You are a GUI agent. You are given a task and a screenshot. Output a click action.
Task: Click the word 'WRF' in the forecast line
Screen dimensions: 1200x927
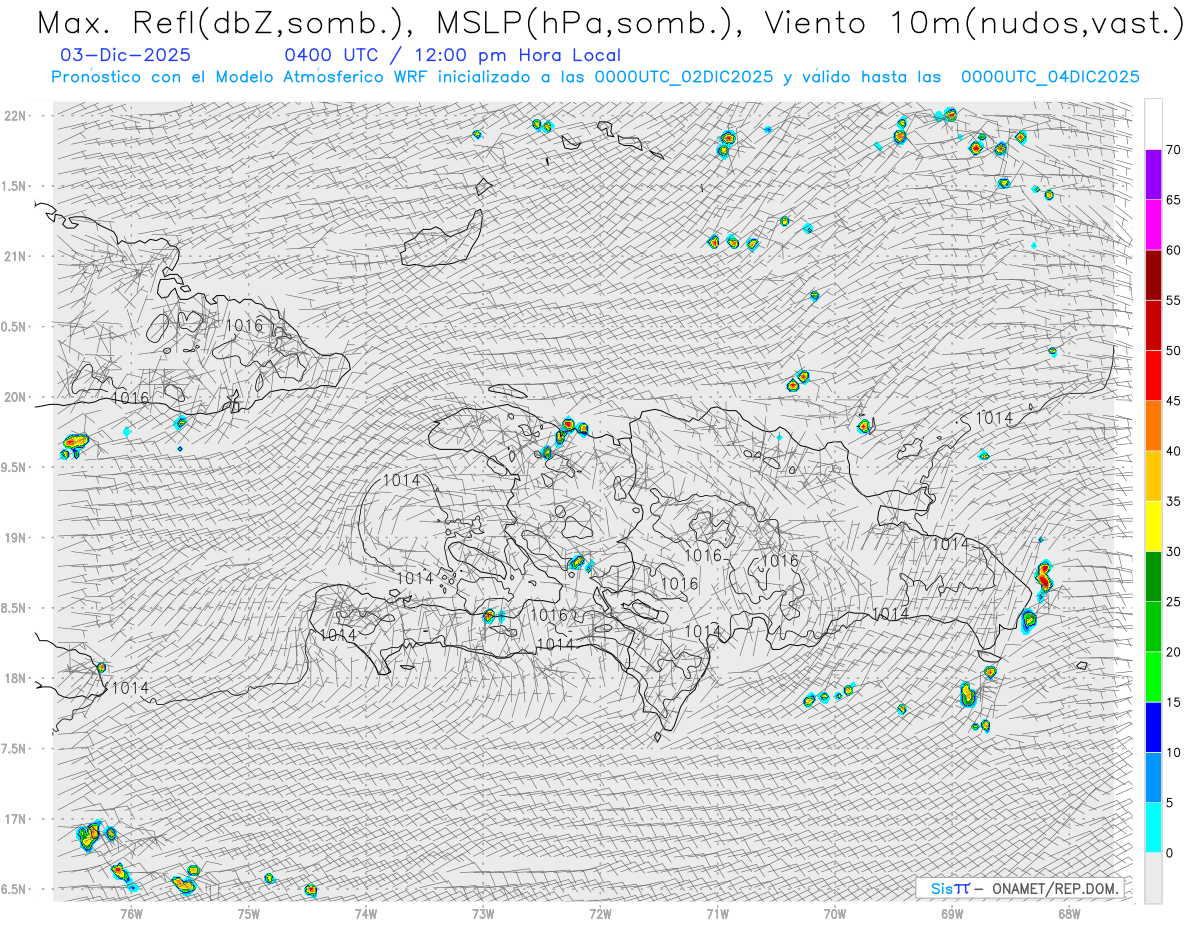[x=411, y=77]
